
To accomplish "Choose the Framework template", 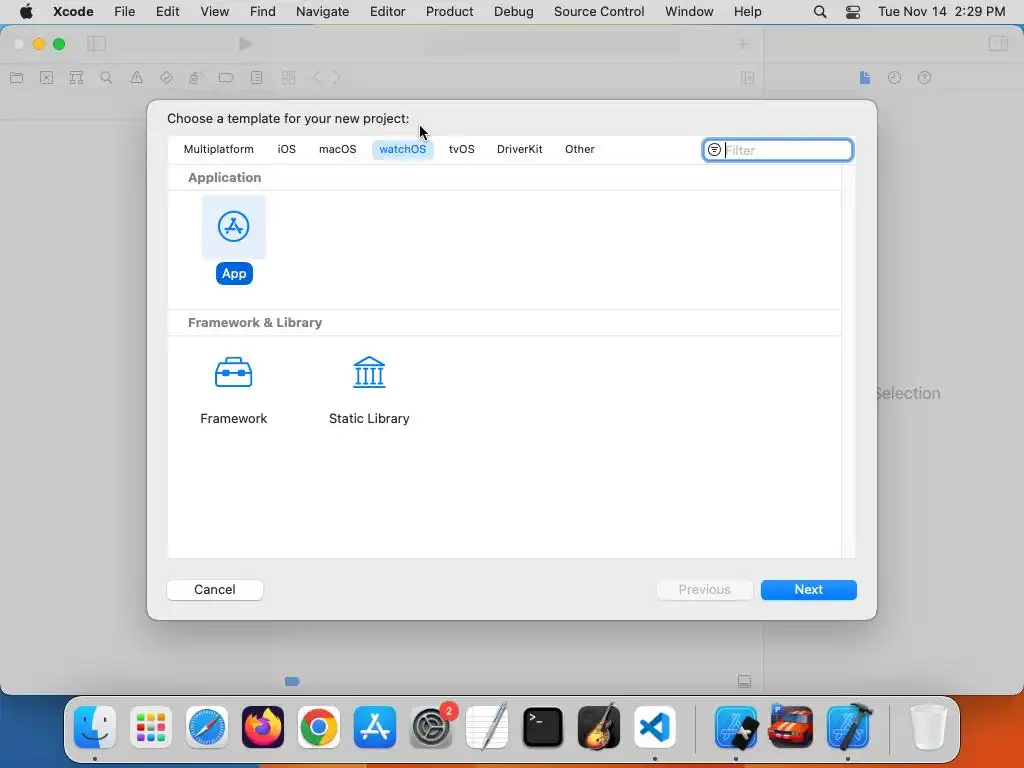I will point(233,391).
